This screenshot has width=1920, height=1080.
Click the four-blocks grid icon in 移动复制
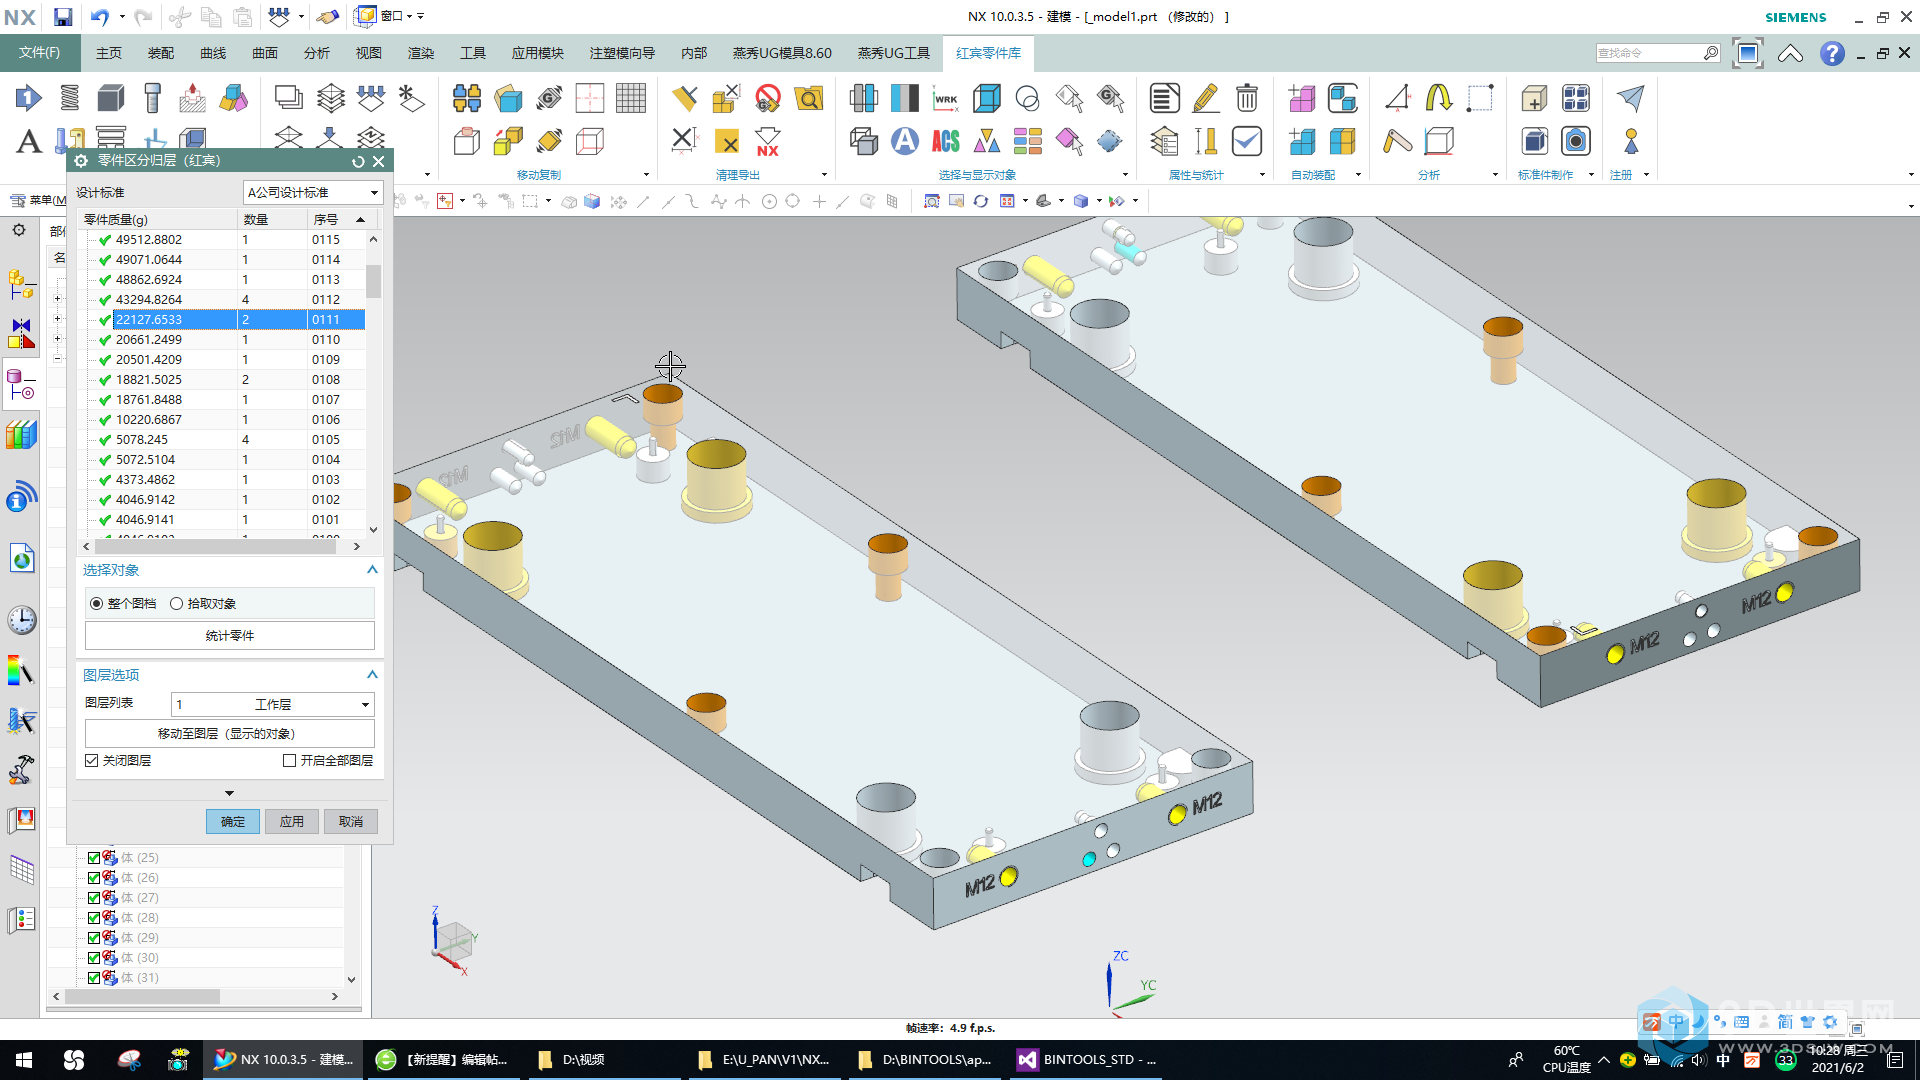pos(466,98)
